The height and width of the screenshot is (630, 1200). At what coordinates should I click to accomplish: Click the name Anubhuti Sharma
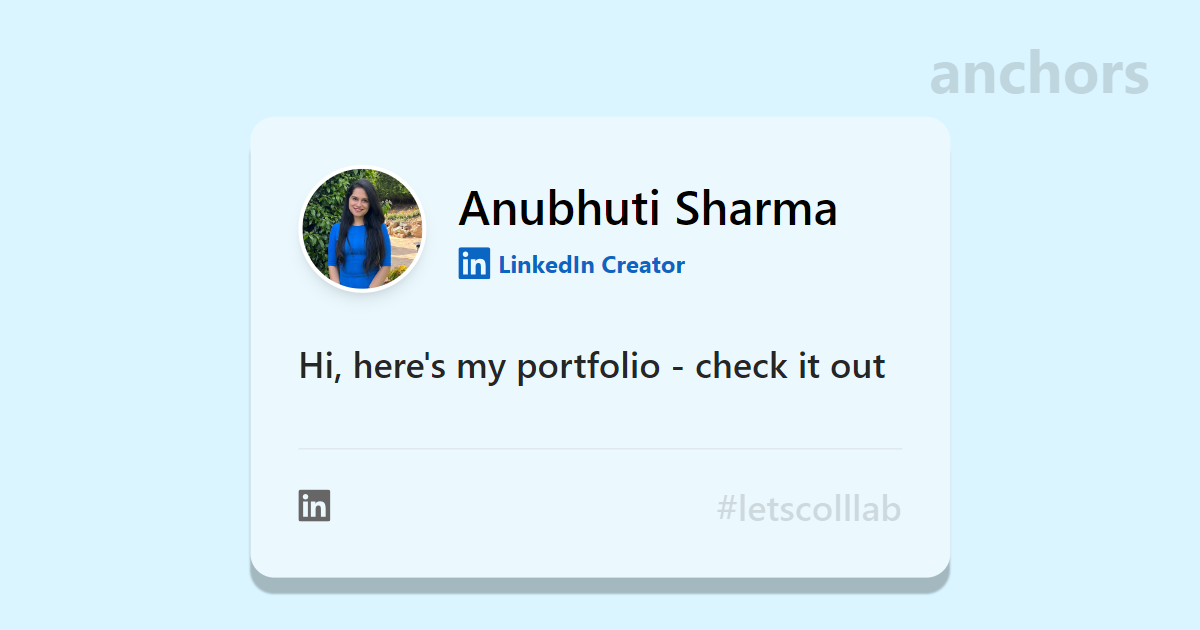648,208
